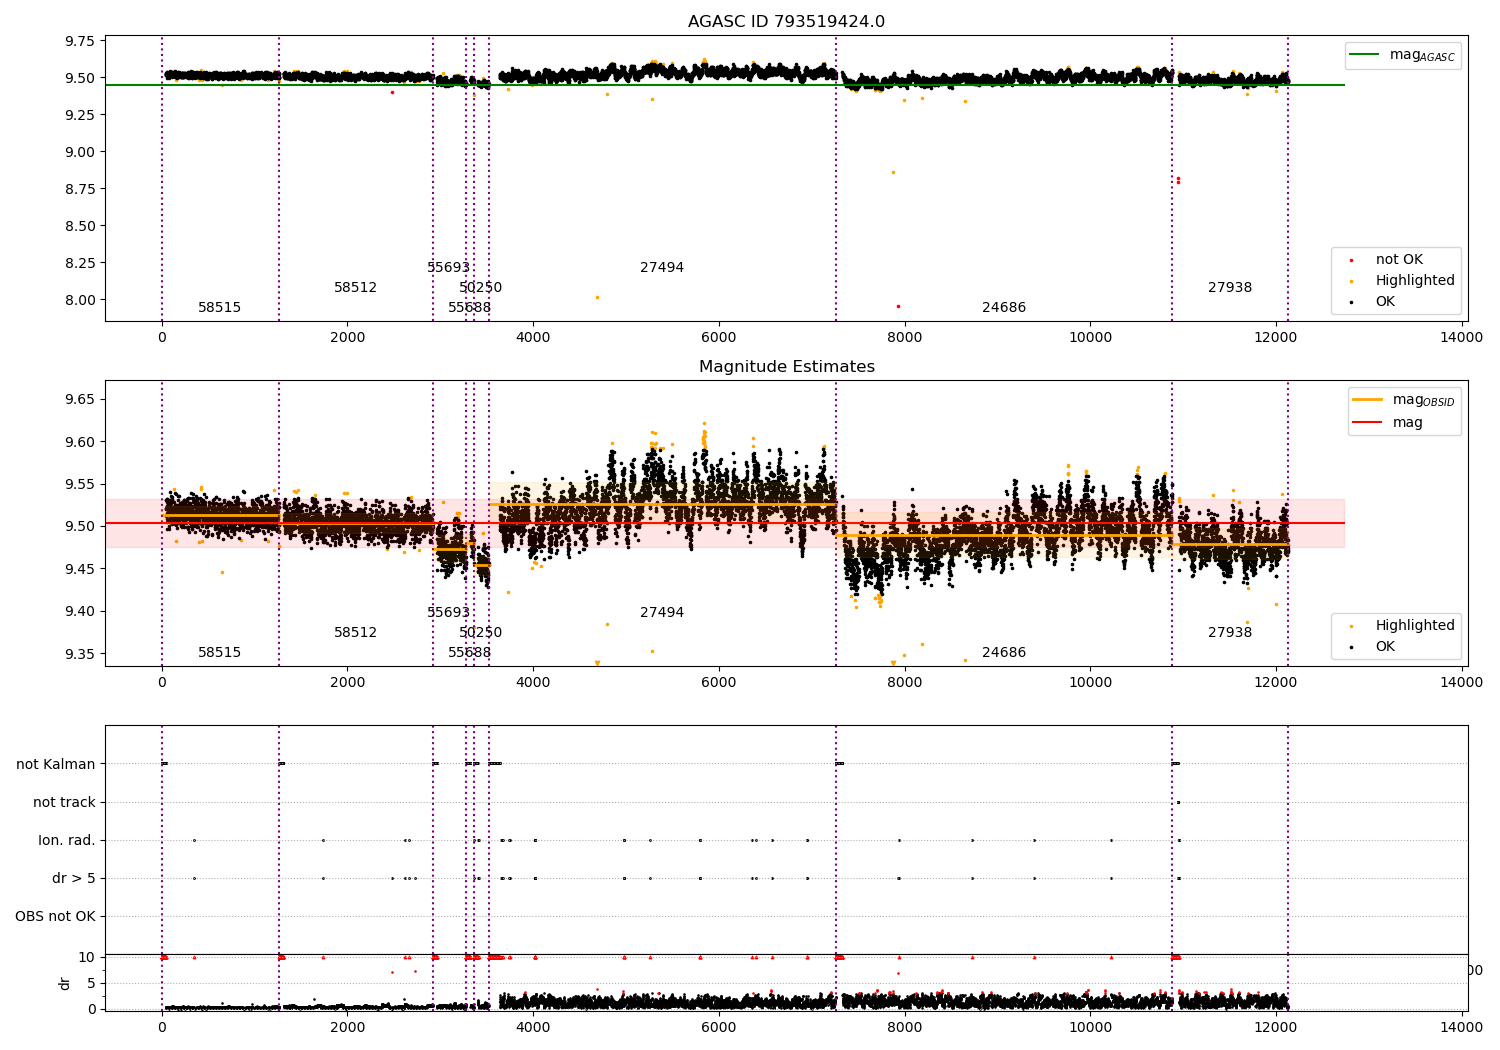
Task: Click OBSID label 27938 in the top plot
Action: [1230, 288]
